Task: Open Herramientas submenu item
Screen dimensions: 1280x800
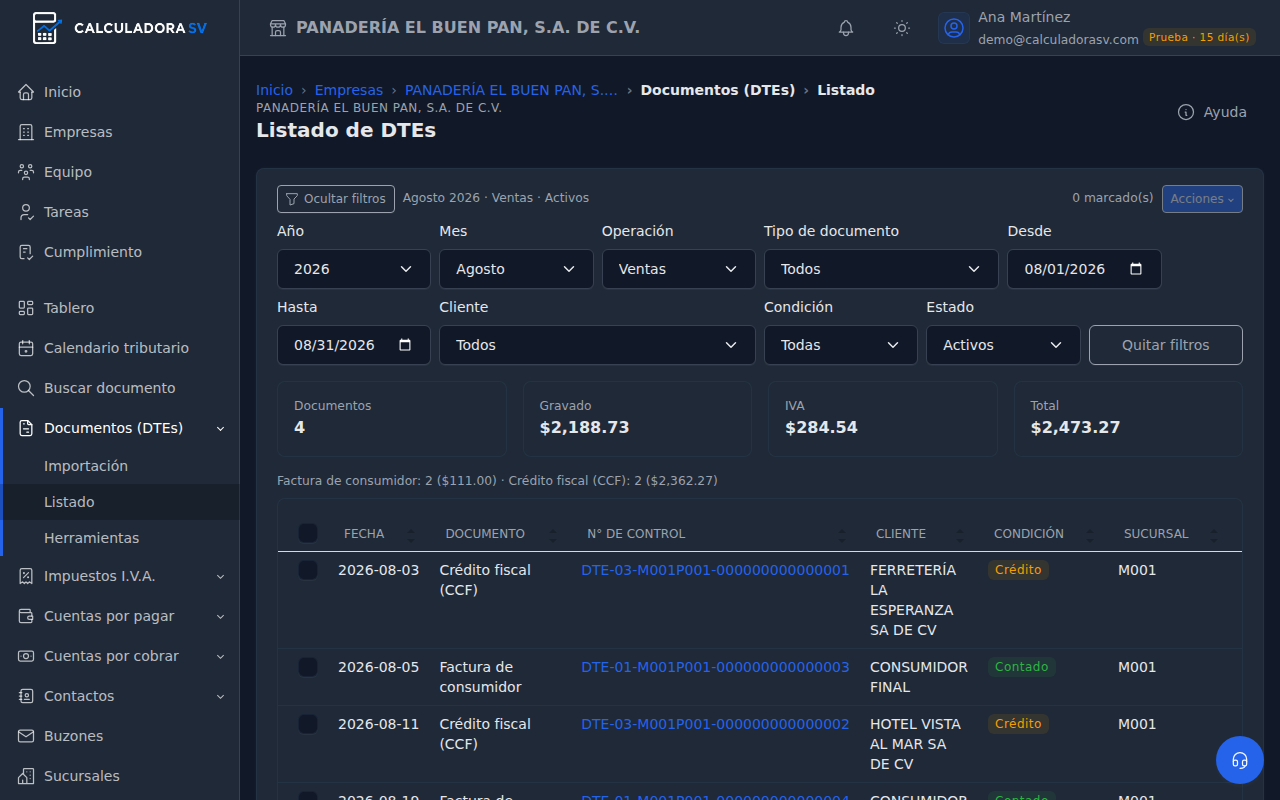Action: click(120, 538)
